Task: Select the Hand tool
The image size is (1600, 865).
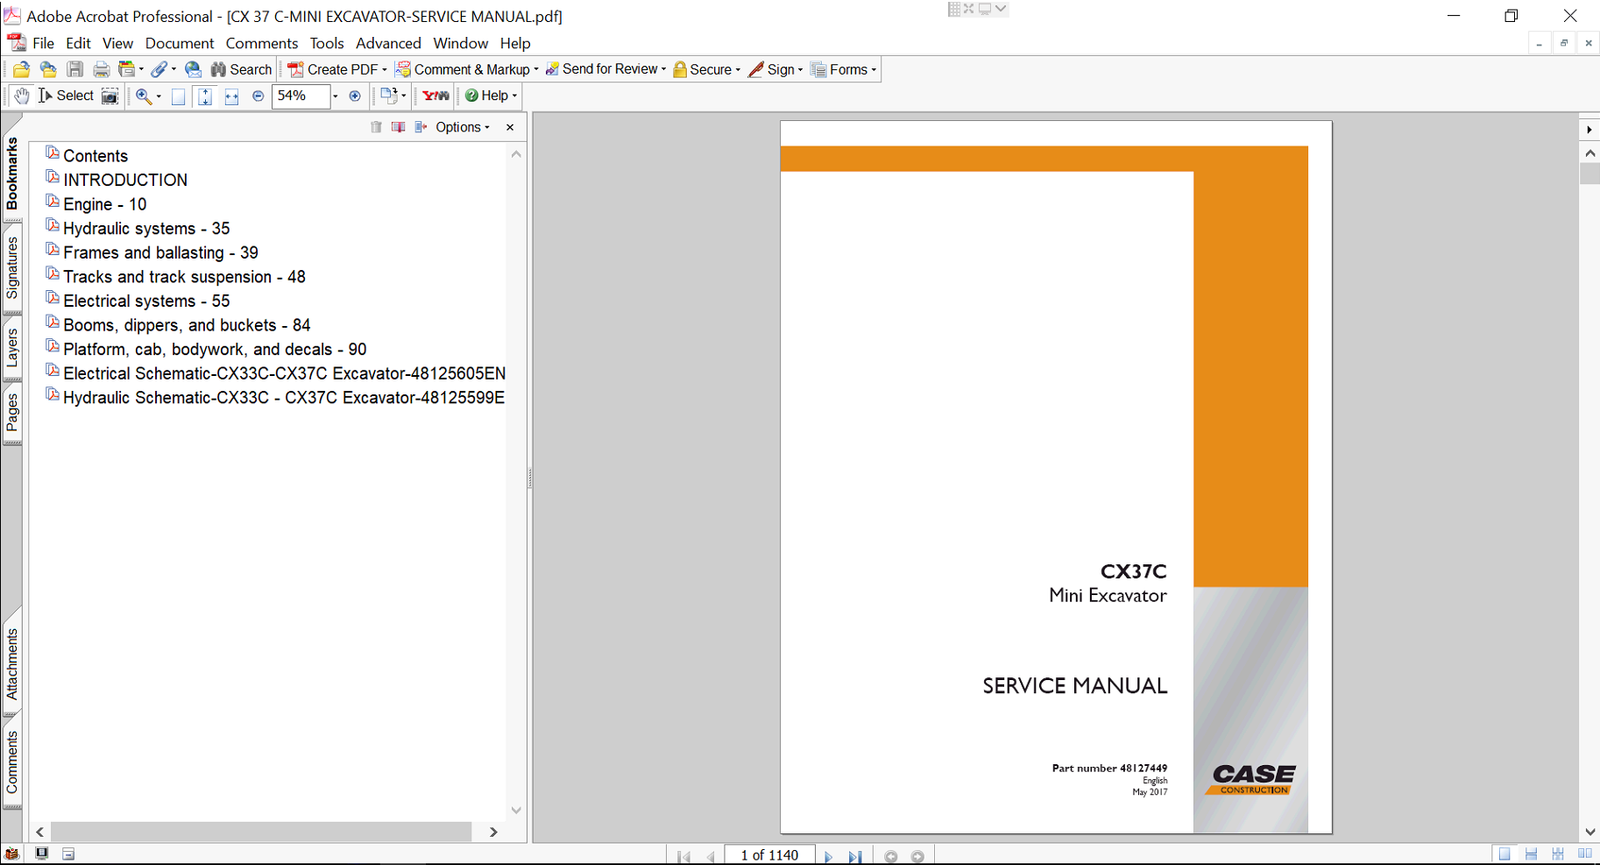Action: pos(21,96)
